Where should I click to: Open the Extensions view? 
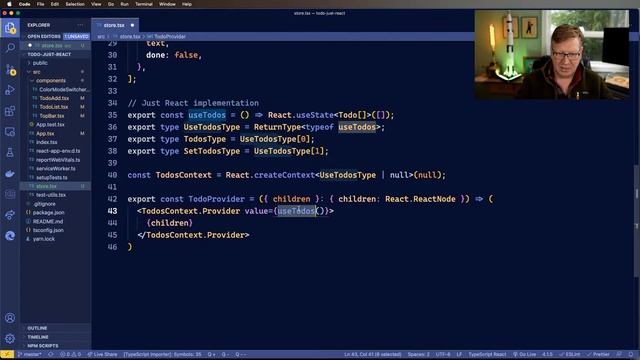click(x=10, y=111)
